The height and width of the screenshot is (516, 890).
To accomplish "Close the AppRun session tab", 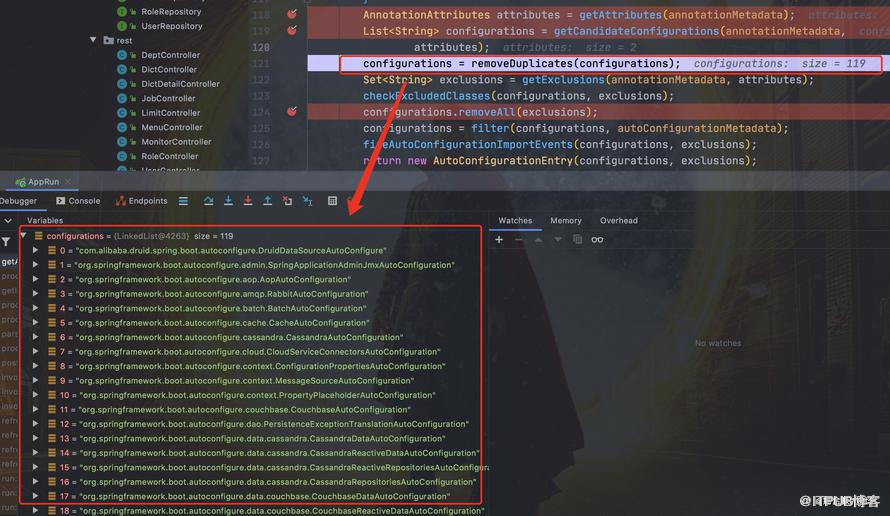I will tap(68, 182).
